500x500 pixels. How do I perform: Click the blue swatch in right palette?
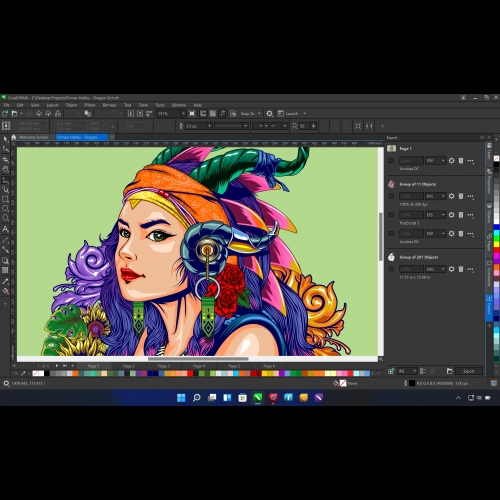[x=496, y=227]
